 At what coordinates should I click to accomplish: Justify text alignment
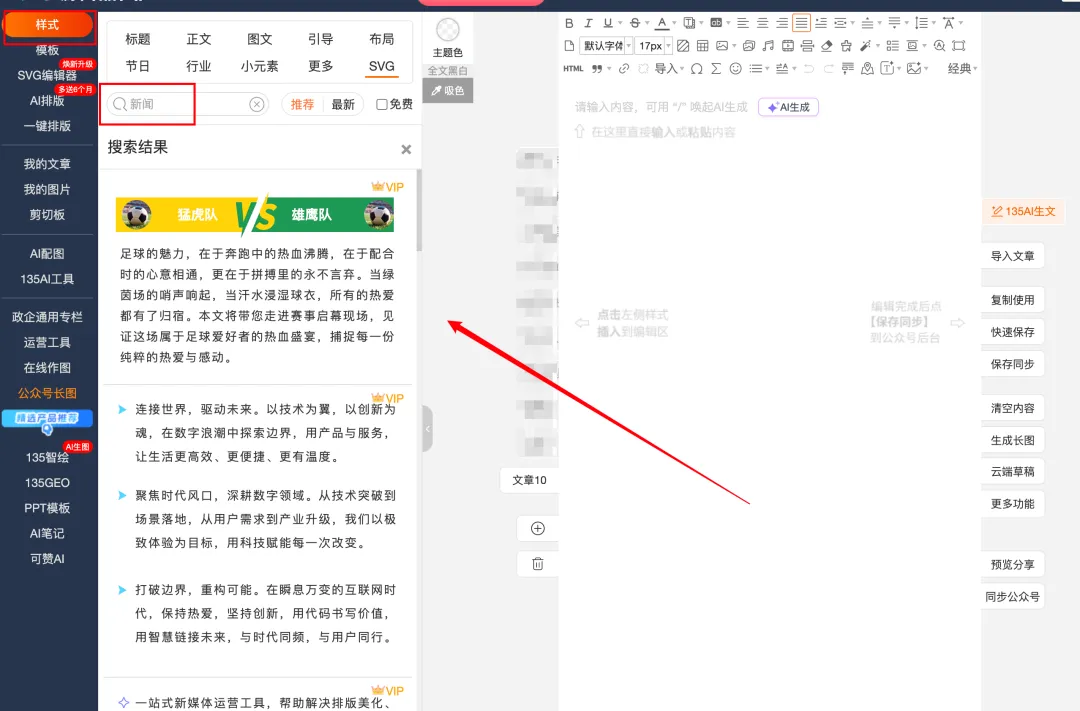point(801,23)
